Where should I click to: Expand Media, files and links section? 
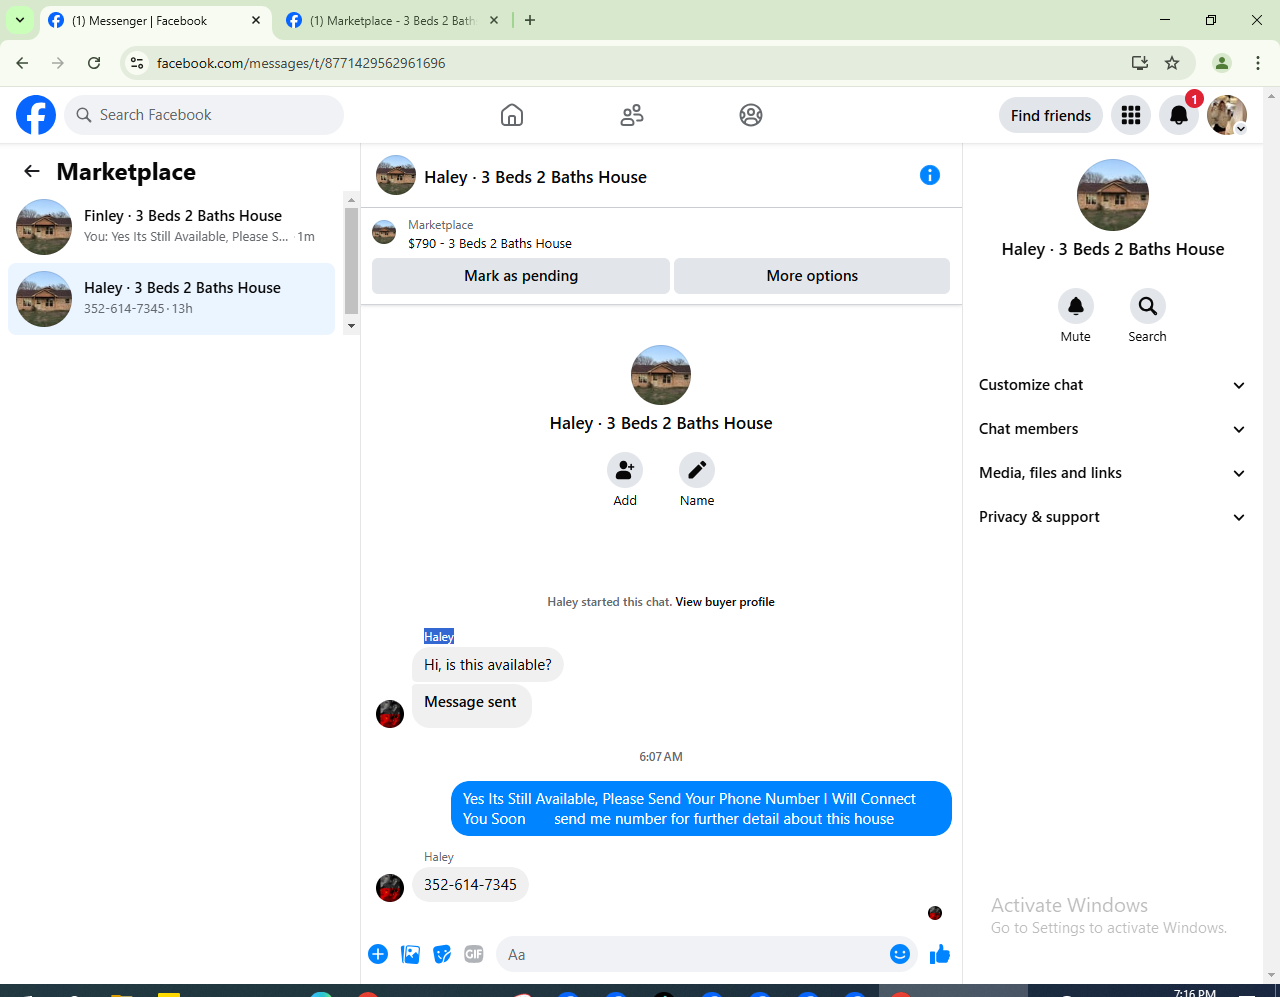point(1112,473)
